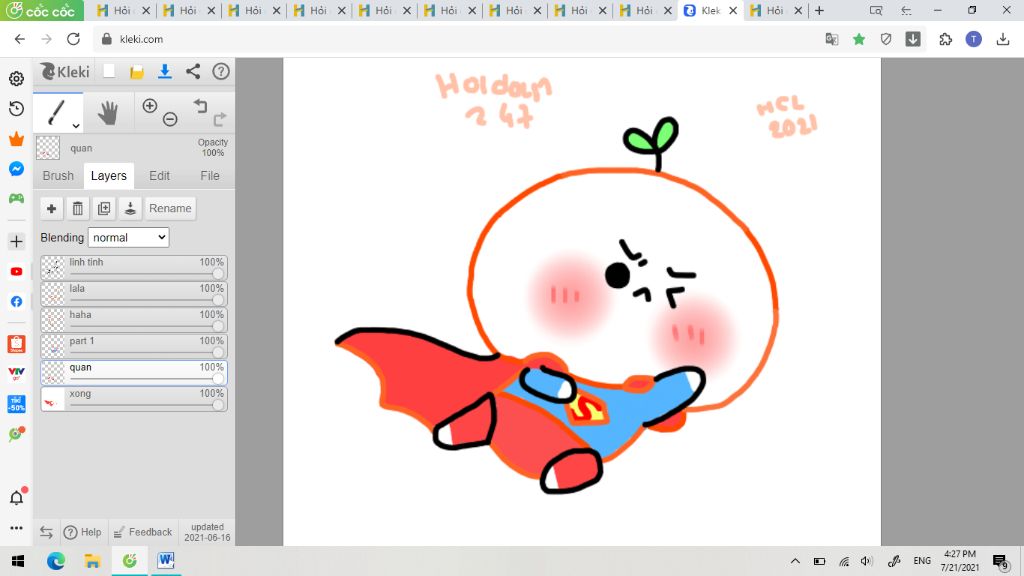Screen dimensions: 1024x576
Task: Open Windows Start menu
Action: [18, 561]
